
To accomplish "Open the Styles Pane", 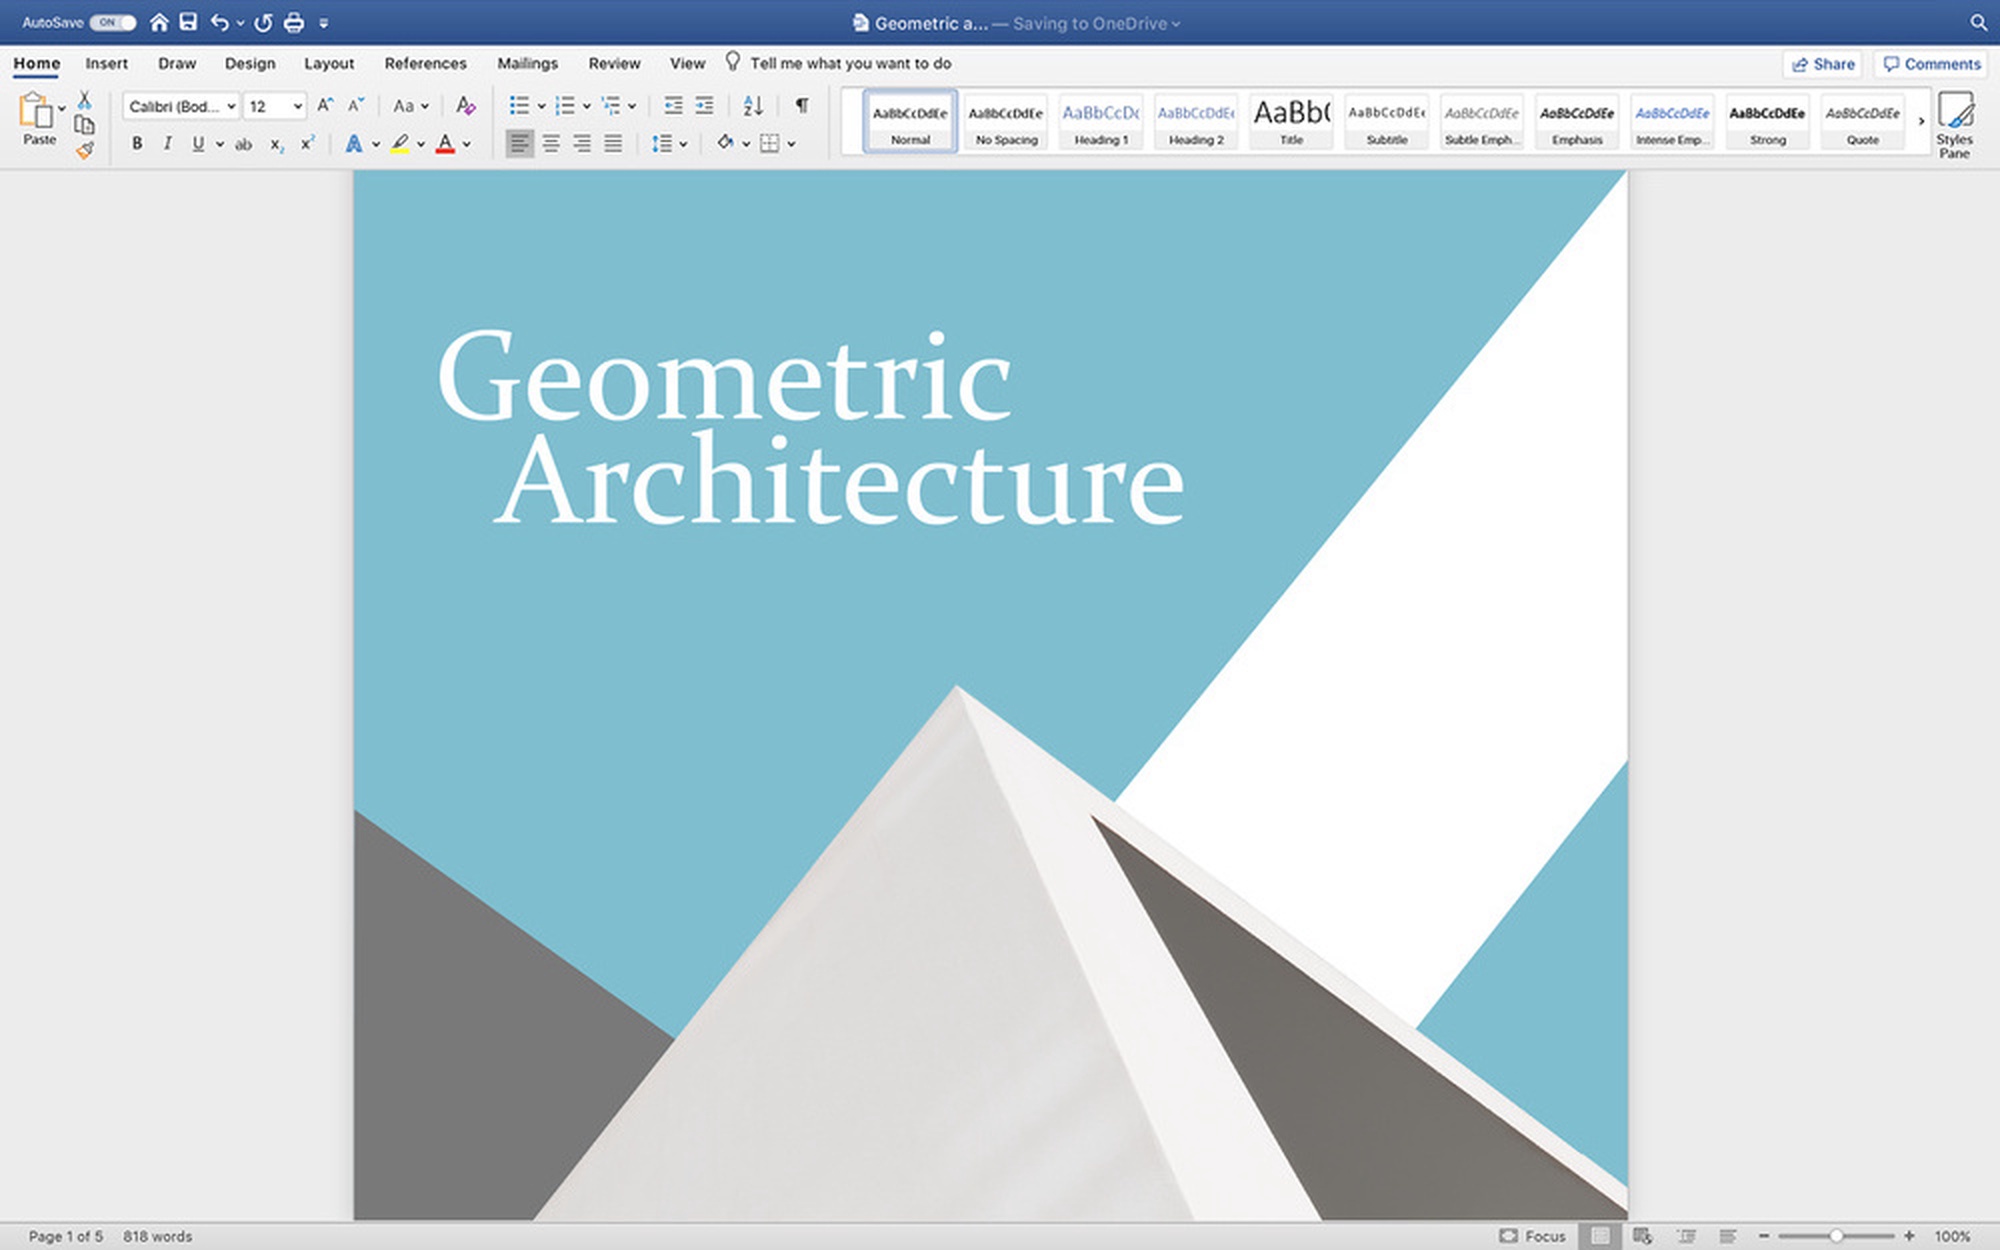I will pos(1954,124).
